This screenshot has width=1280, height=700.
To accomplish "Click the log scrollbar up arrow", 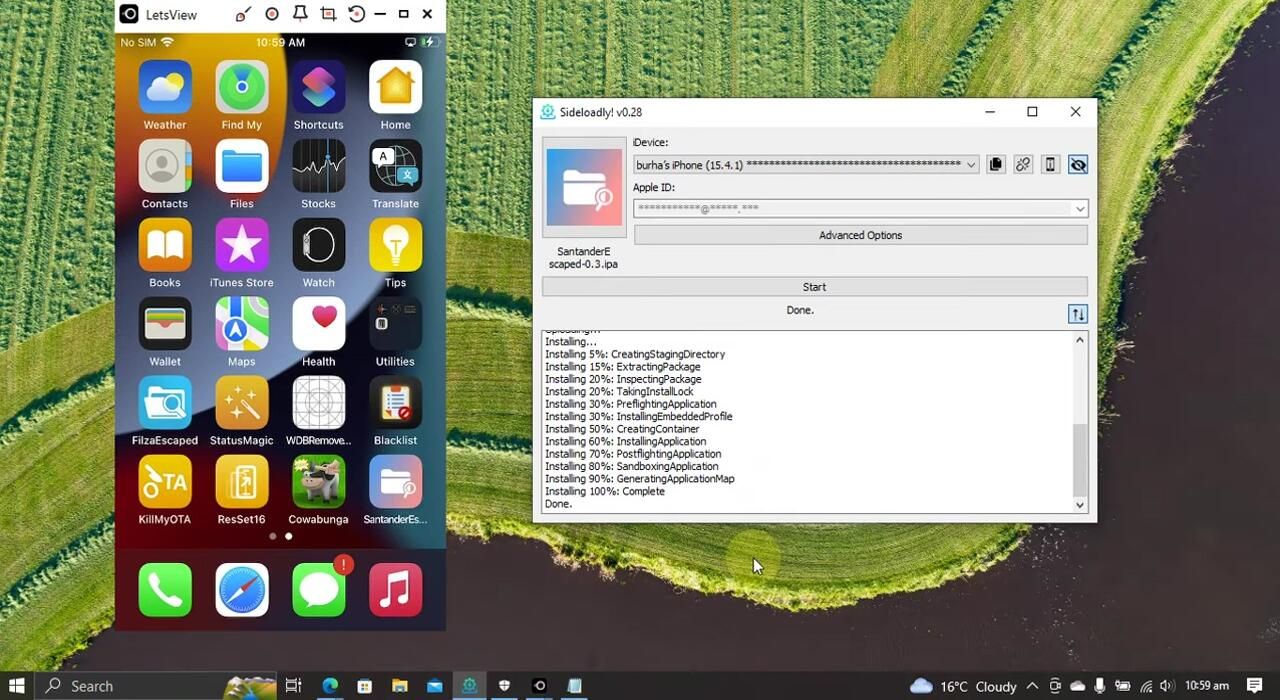I will pyautogui.click(x=1080, y=340).
